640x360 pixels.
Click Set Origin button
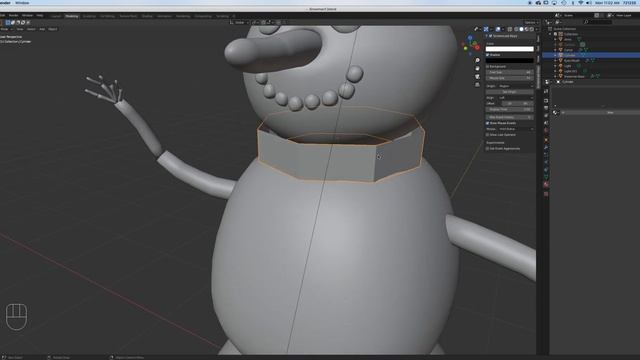pos(509,92)
